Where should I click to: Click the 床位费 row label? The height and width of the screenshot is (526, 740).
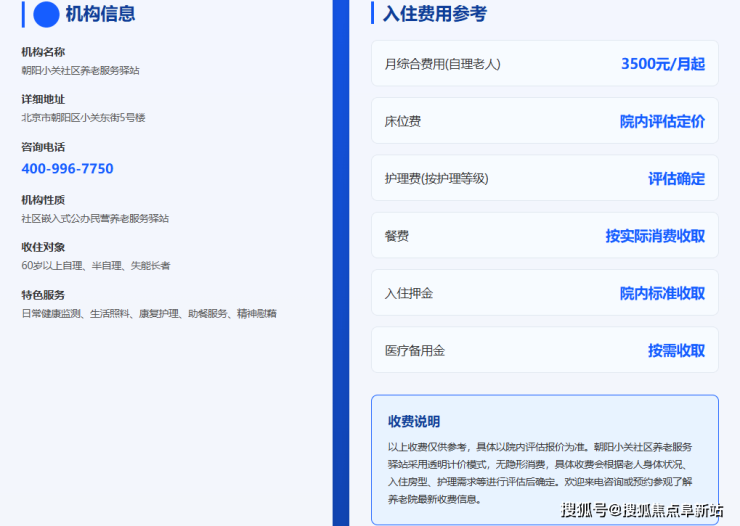click(403, 121)
